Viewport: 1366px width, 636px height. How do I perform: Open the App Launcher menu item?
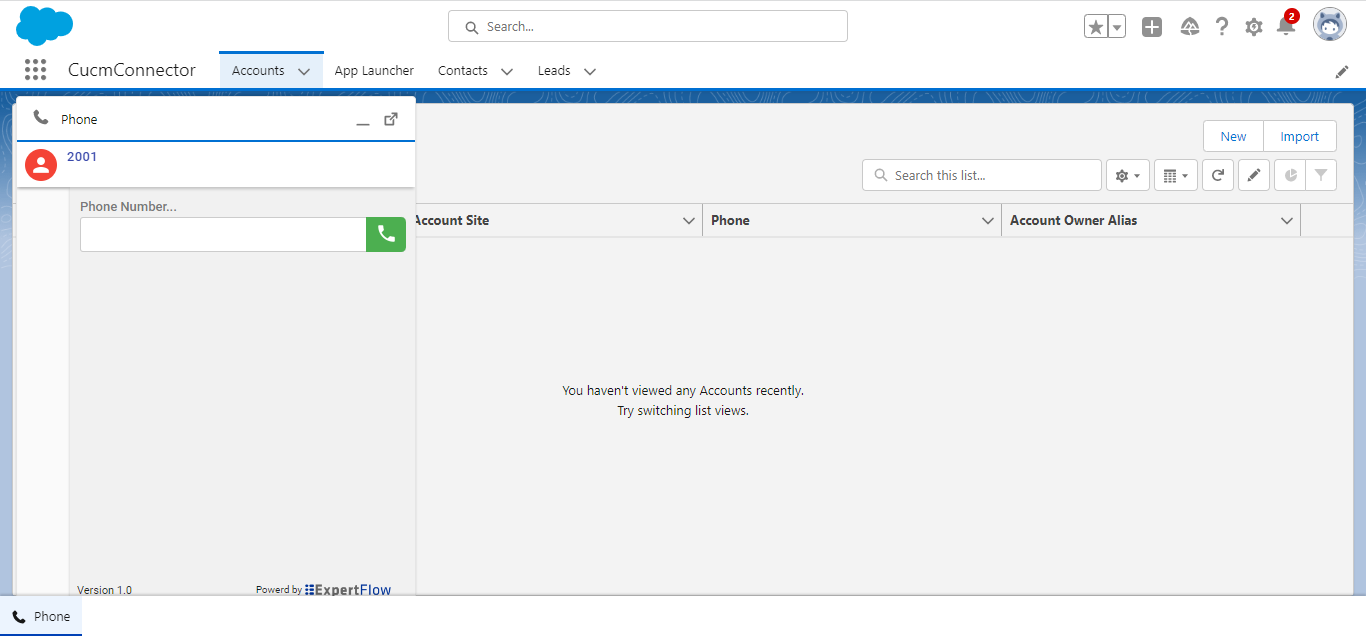(x=374, y=71)
